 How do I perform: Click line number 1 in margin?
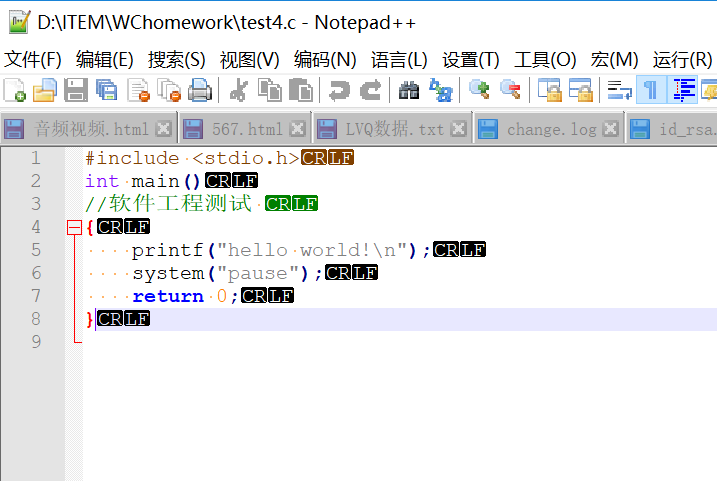(36, 158)
